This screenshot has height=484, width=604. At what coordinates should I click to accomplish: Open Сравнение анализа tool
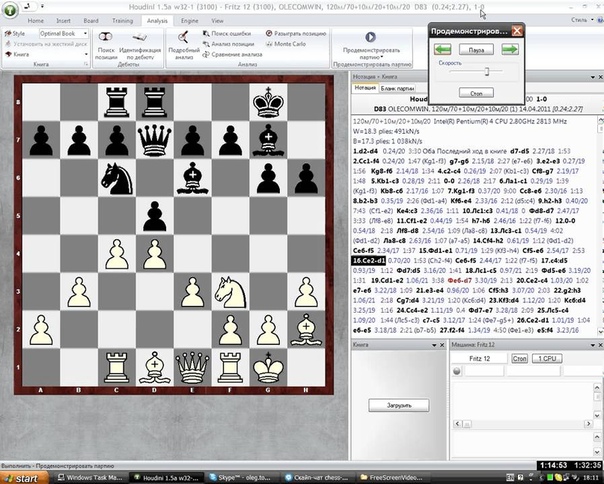[x=232, y=54]
